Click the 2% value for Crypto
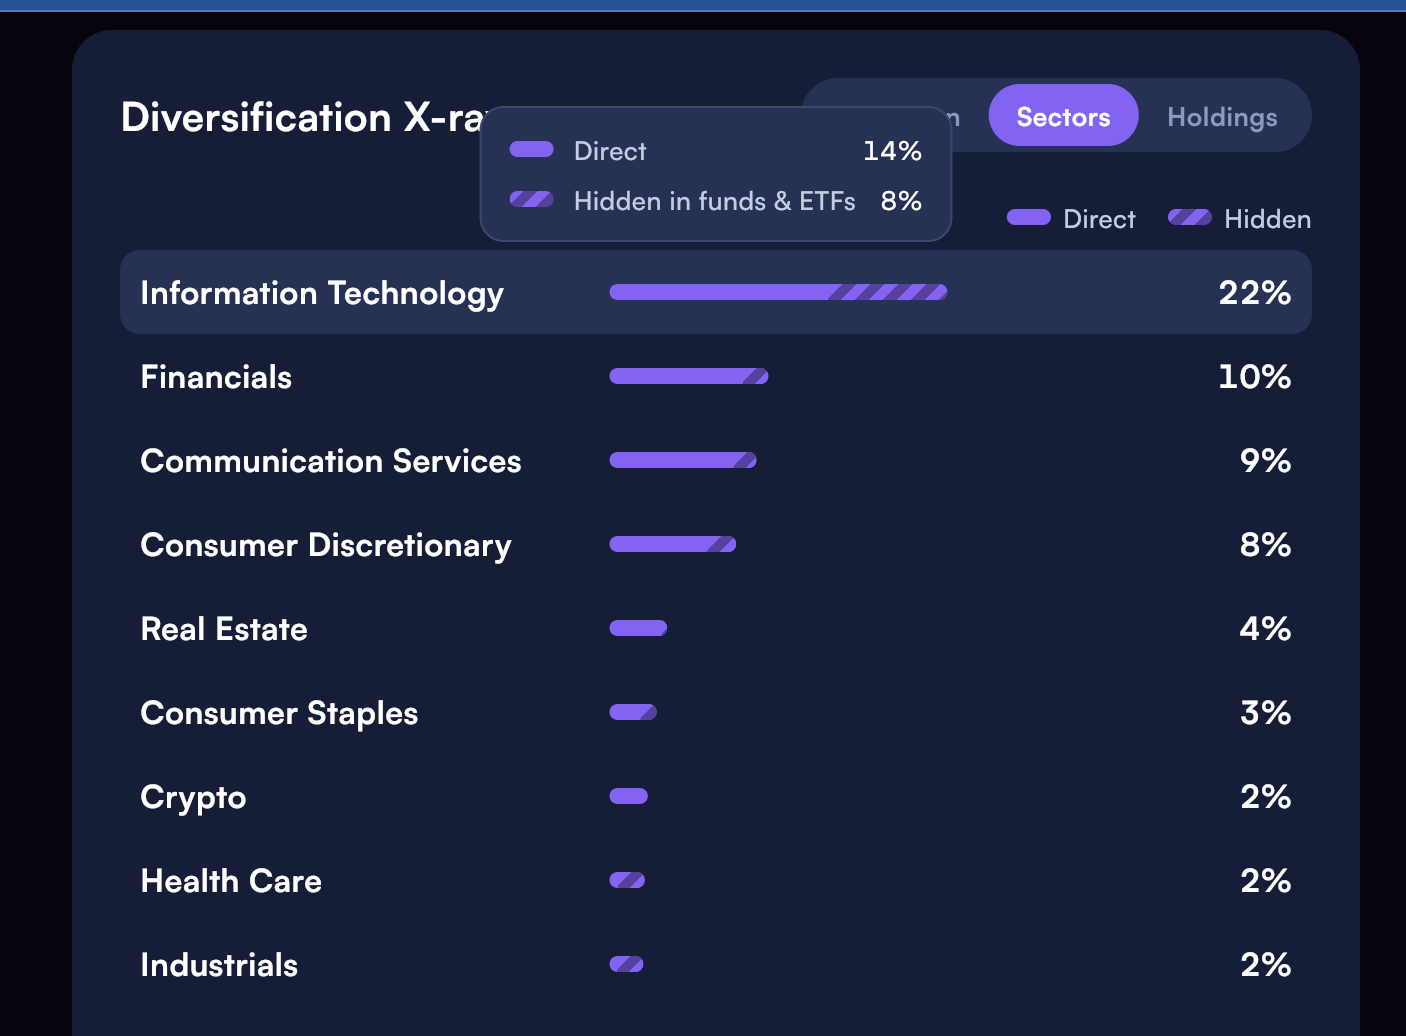 [1265, 797]
